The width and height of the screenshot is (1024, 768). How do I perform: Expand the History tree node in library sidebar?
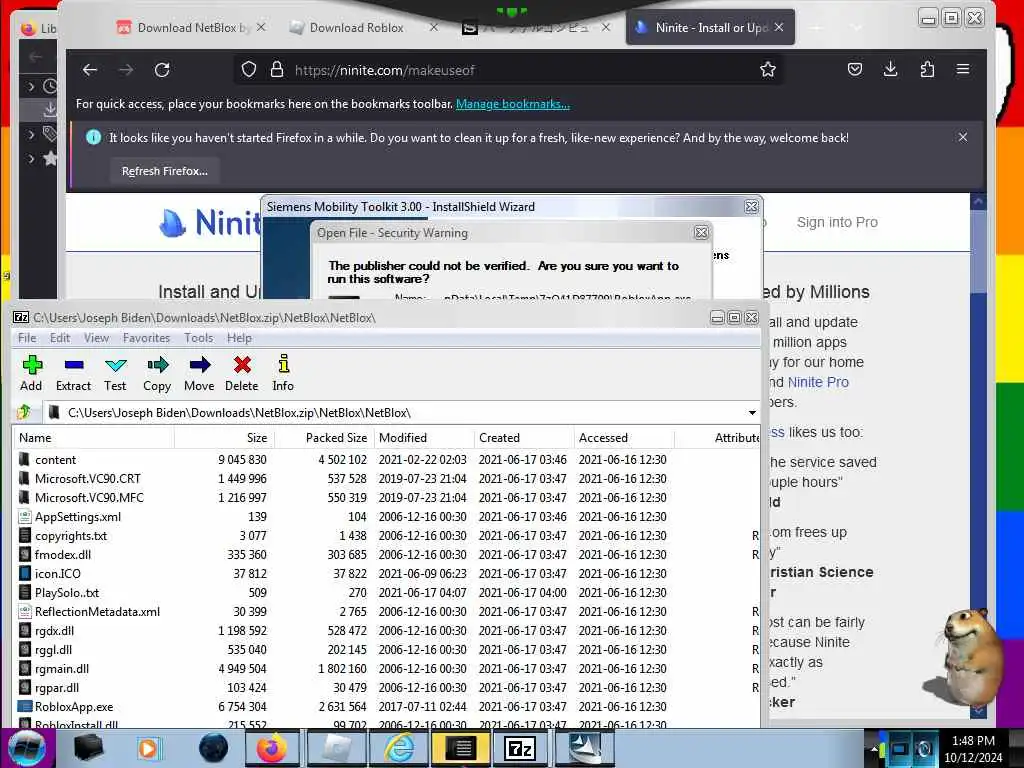coord(31,86)
